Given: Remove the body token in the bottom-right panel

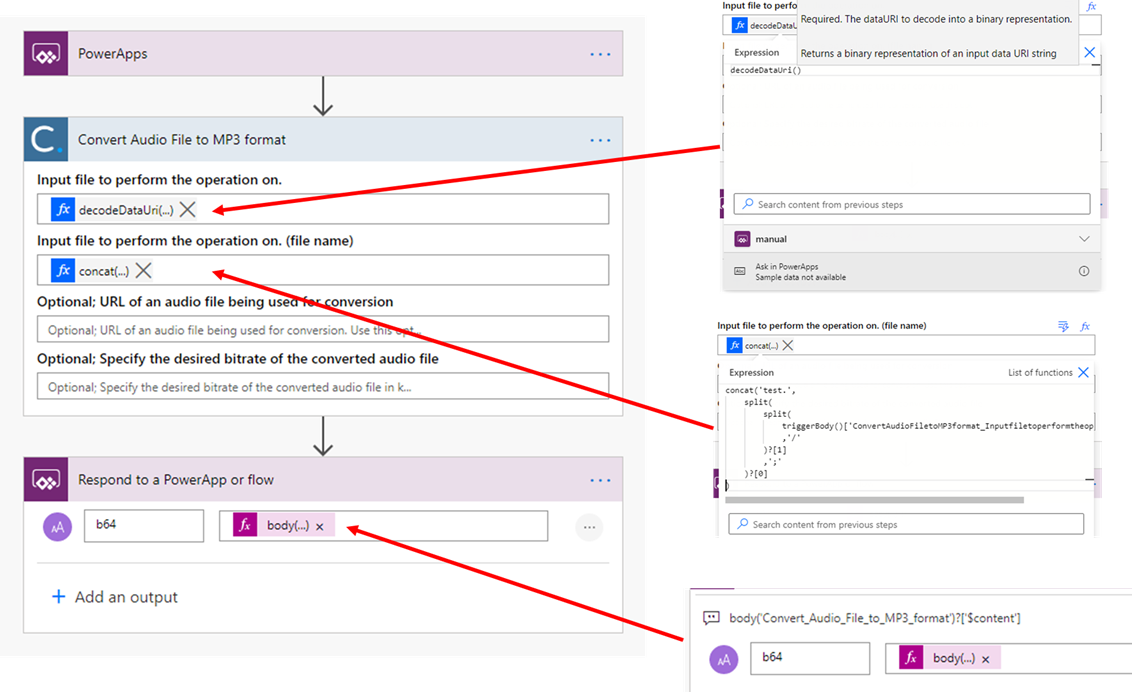Looking at the screenshot, I should pos(985,660).
